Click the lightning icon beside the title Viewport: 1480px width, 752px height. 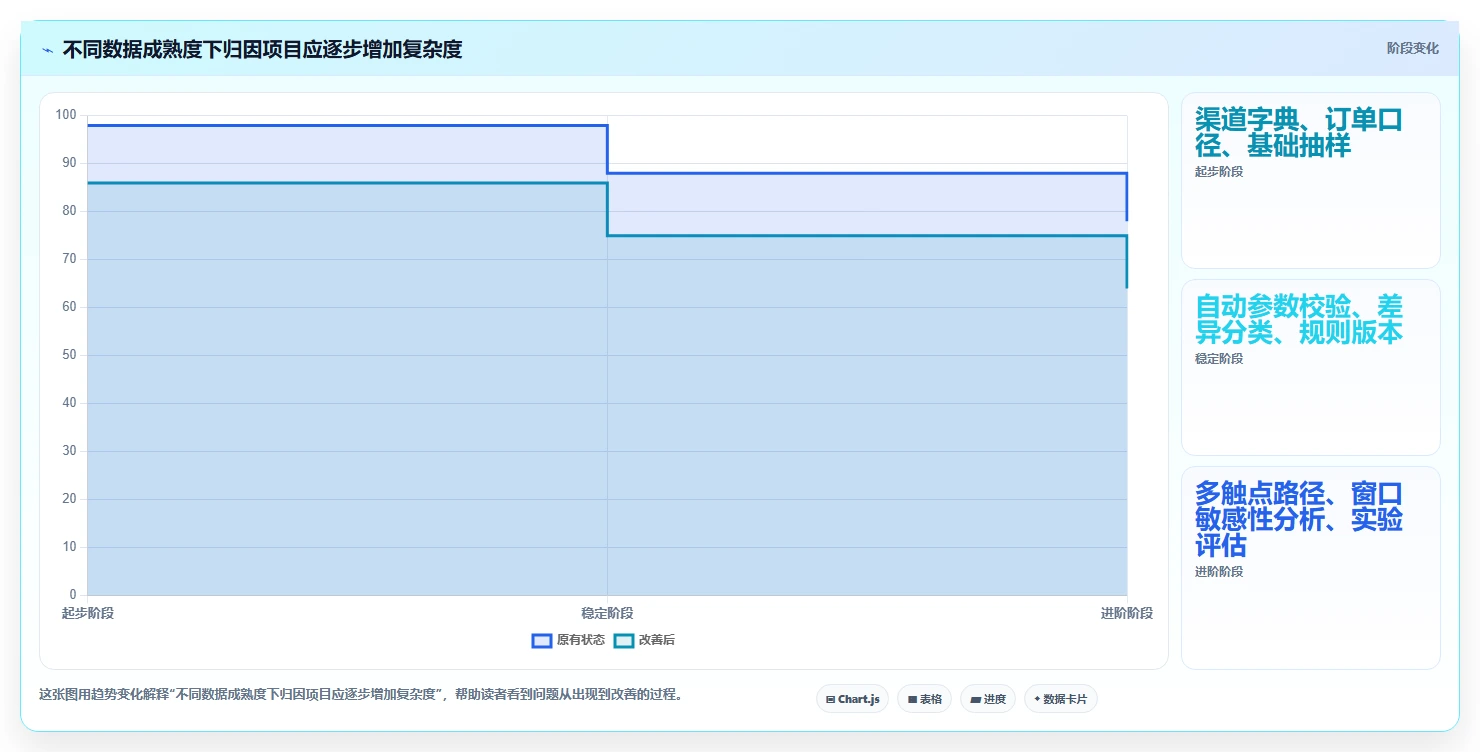(x=48, y=50)
